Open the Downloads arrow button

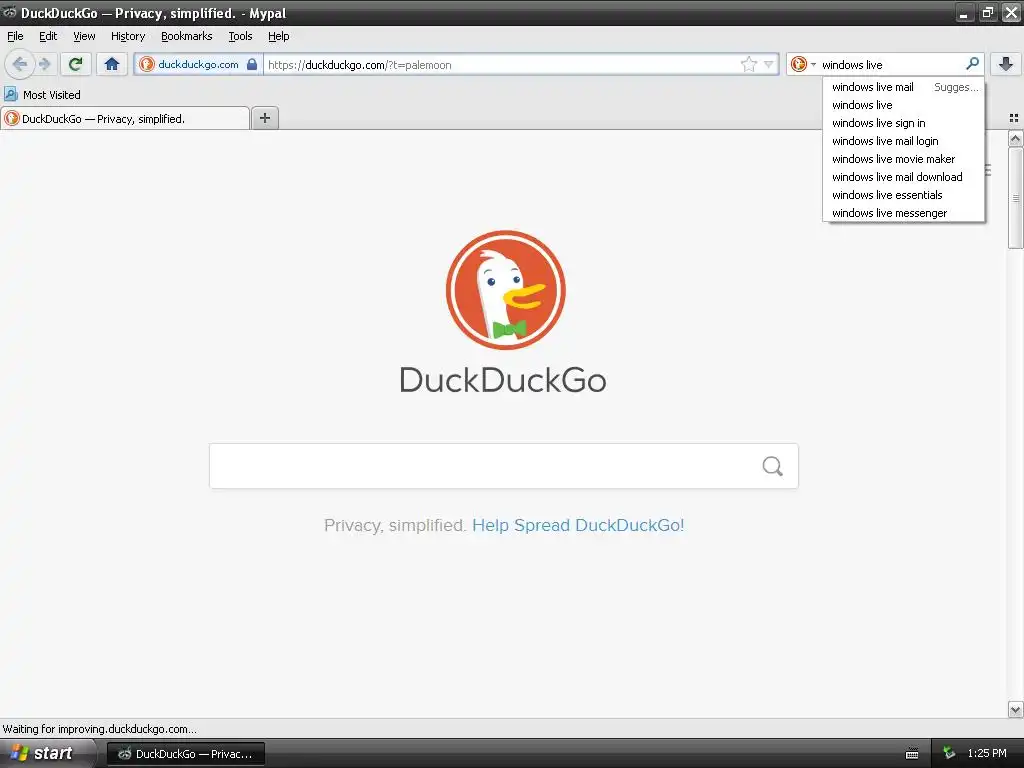1006,64
